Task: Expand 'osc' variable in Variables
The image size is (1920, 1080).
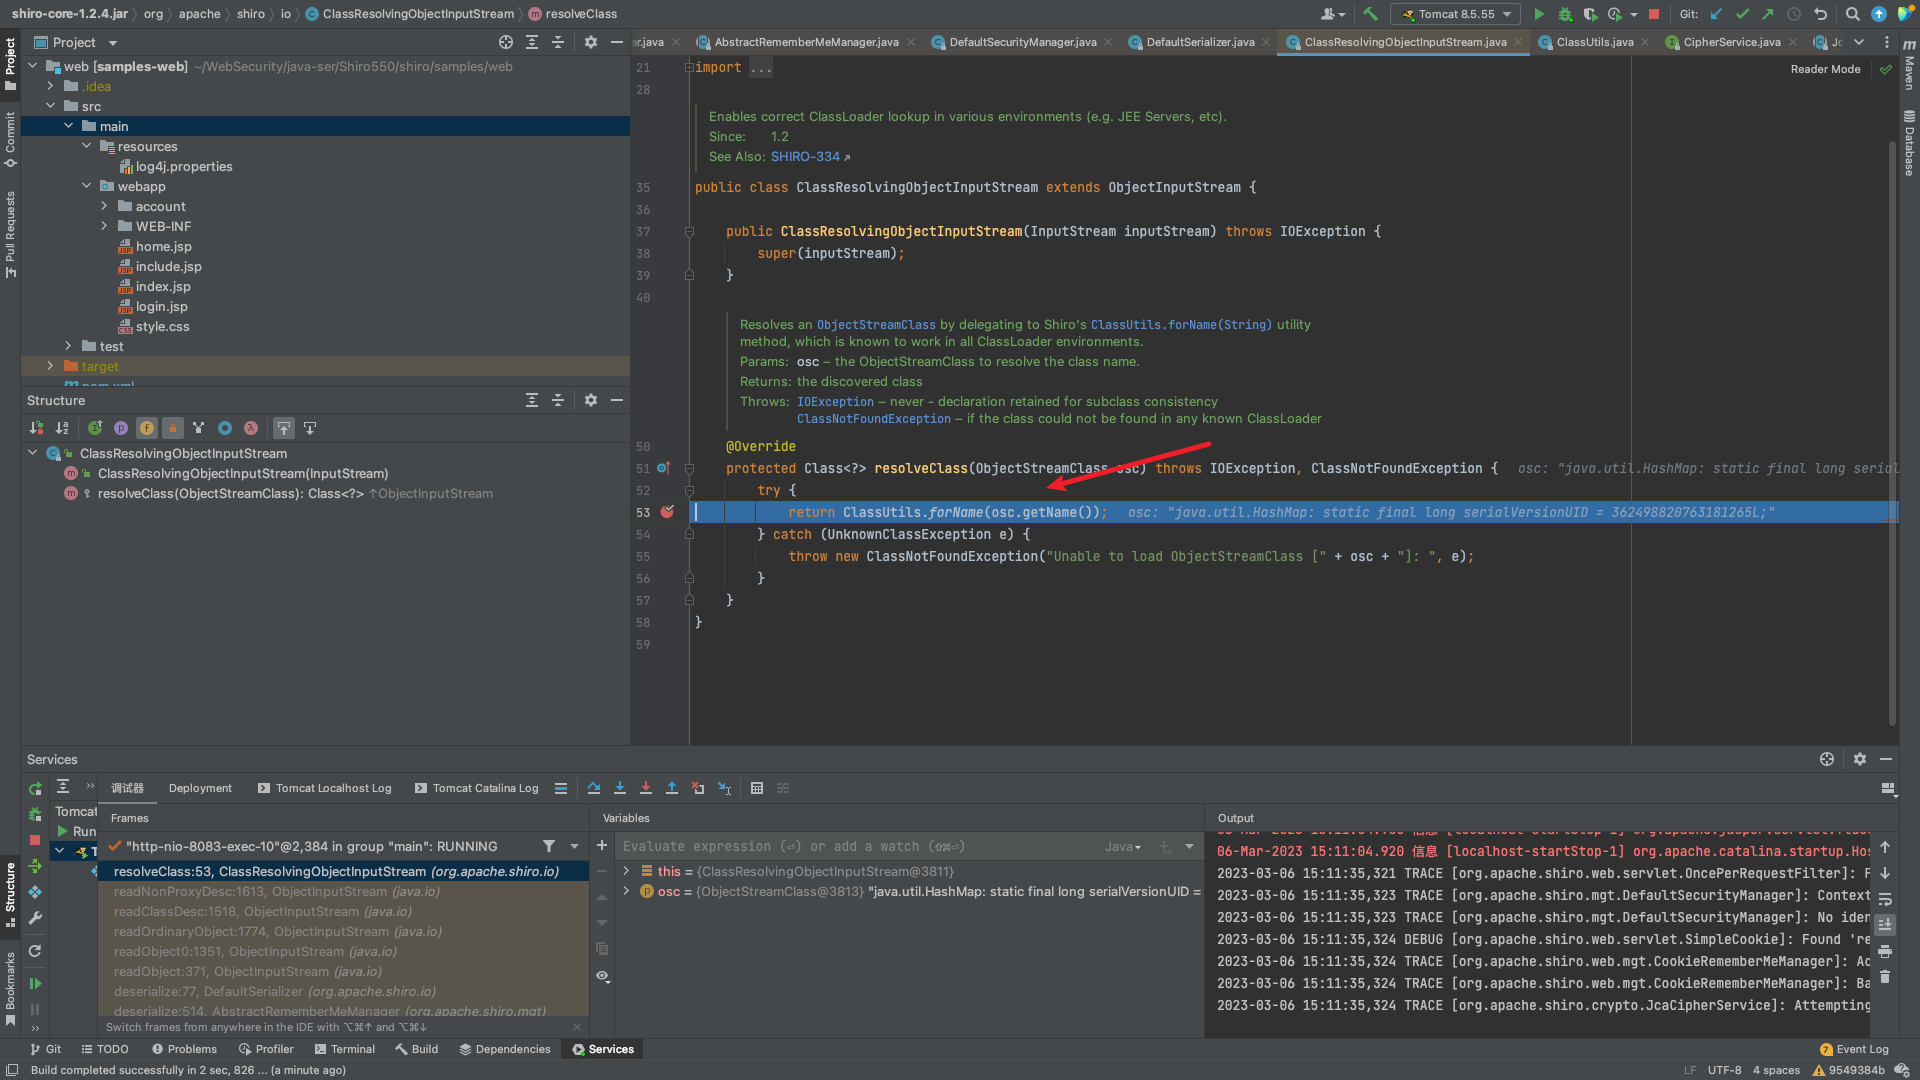Action: pos(626,891)
